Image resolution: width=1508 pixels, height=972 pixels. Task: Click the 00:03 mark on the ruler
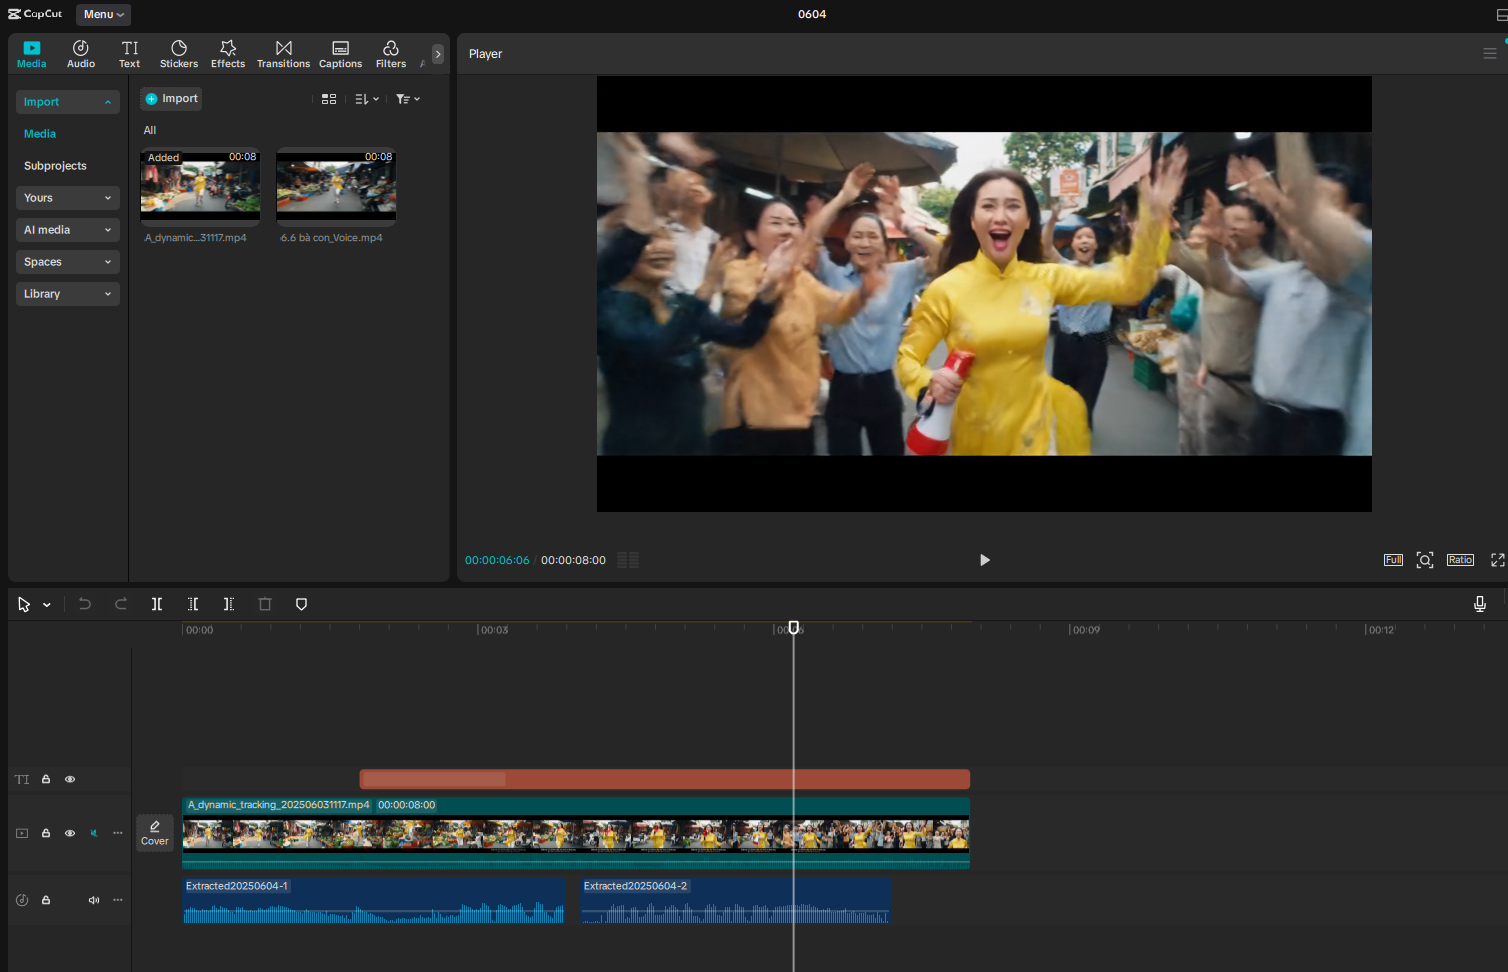click(x=494, y=630)
